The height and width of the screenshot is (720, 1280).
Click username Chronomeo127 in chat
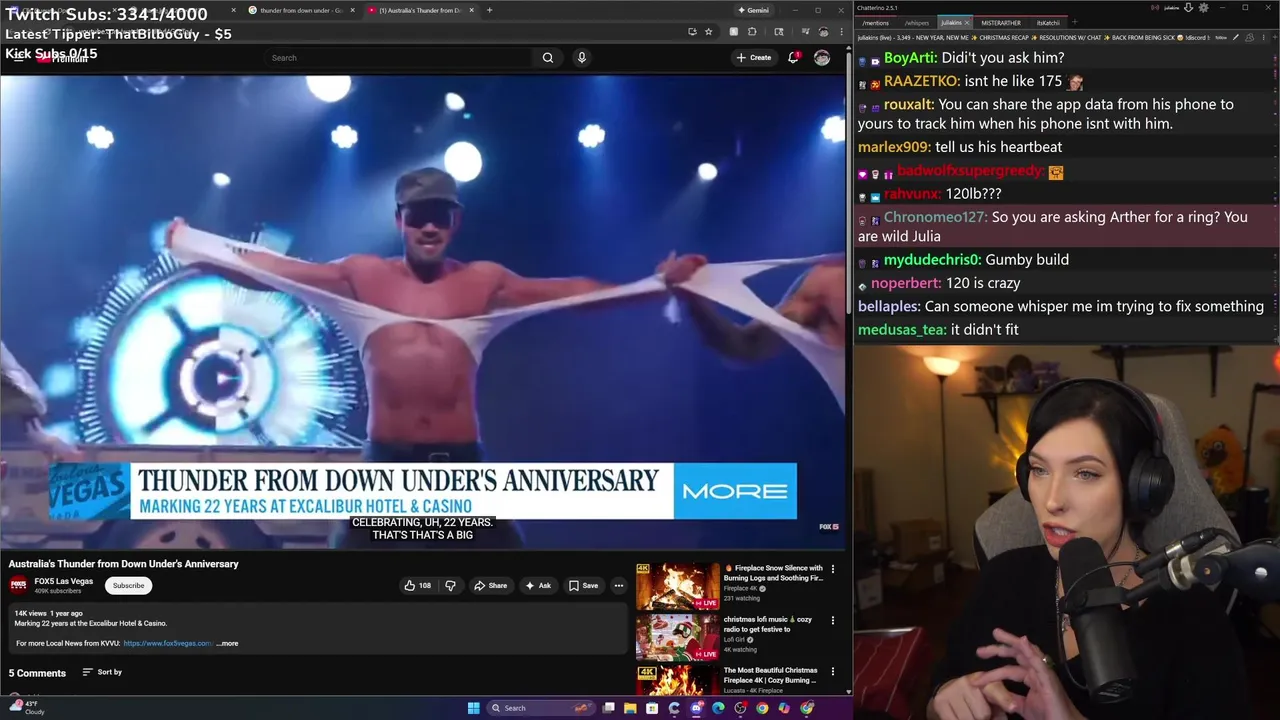point(935,217)
